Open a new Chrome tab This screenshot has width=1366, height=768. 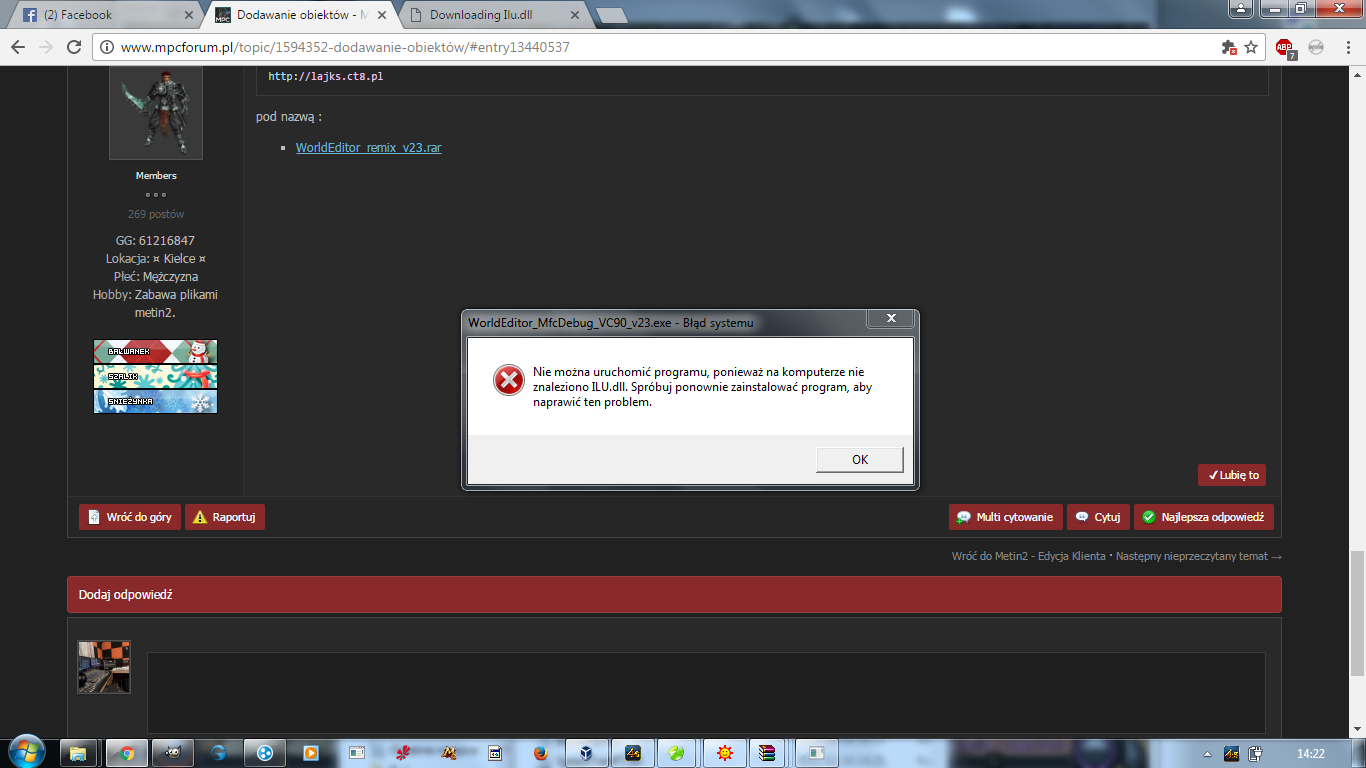(x=611, y=16)
